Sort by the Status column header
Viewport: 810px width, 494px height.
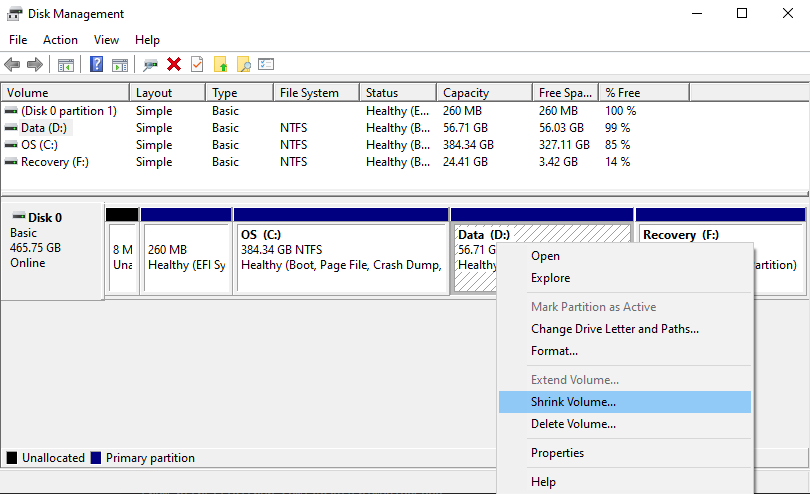point(398,92)
